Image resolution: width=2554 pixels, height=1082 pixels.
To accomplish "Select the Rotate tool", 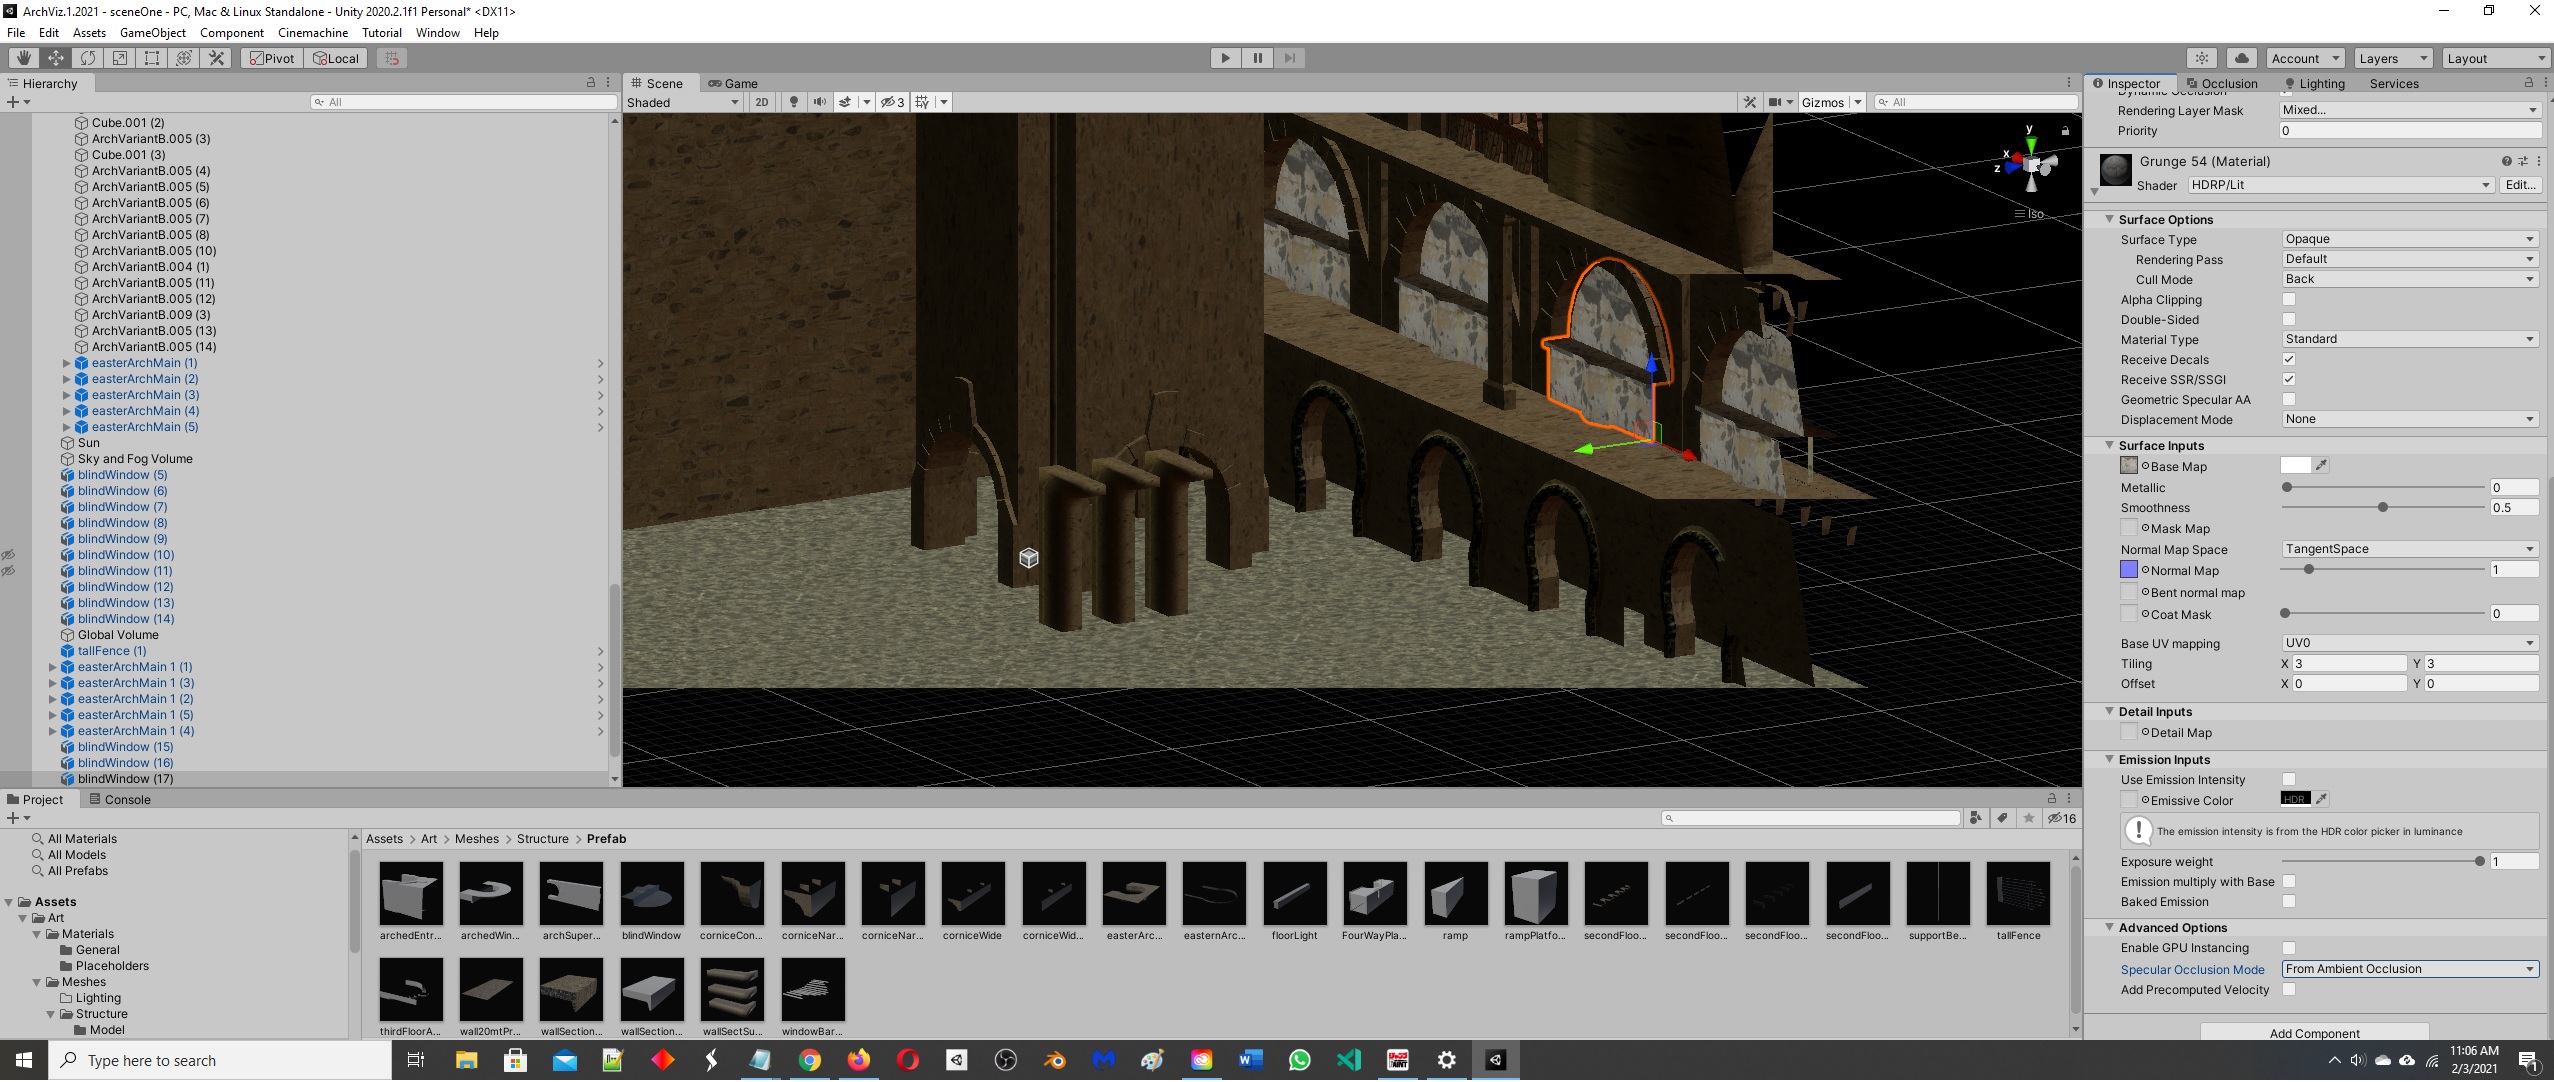I will pyautogui.click(x=88, y=58).
